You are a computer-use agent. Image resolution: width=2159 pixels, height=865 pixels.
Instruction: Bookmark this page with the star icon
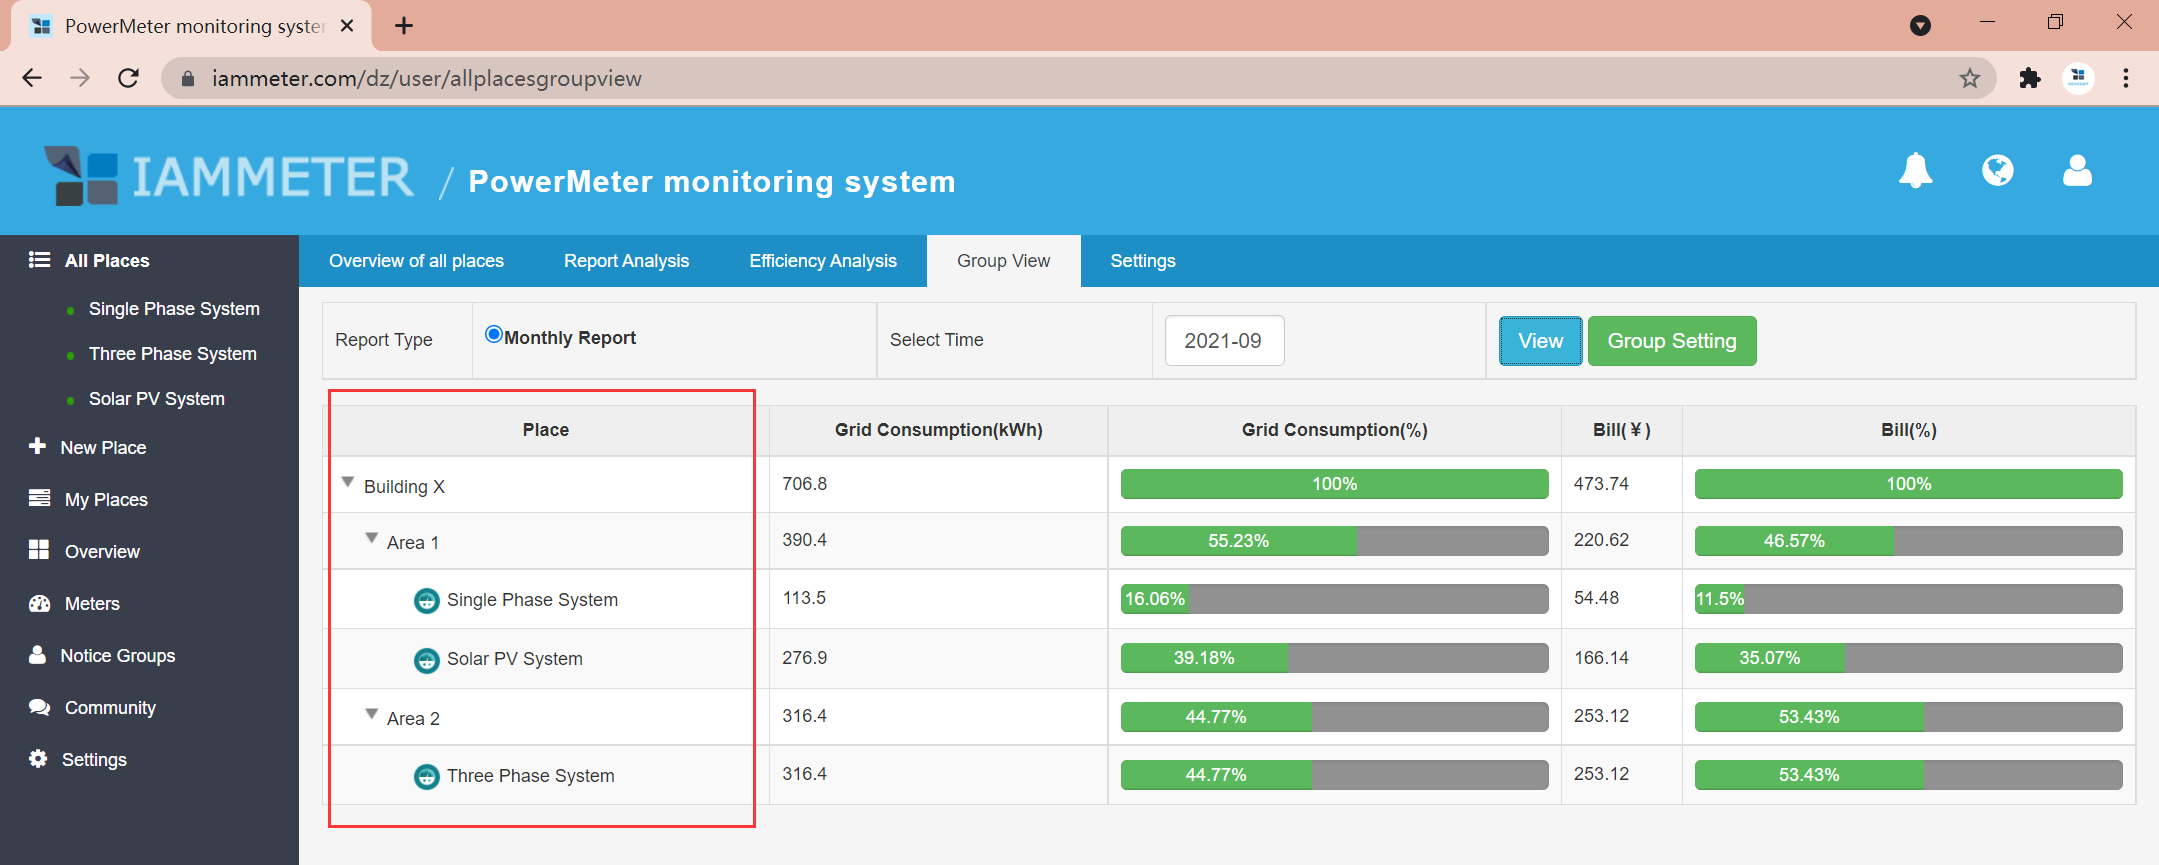(x=1969, y=78)
